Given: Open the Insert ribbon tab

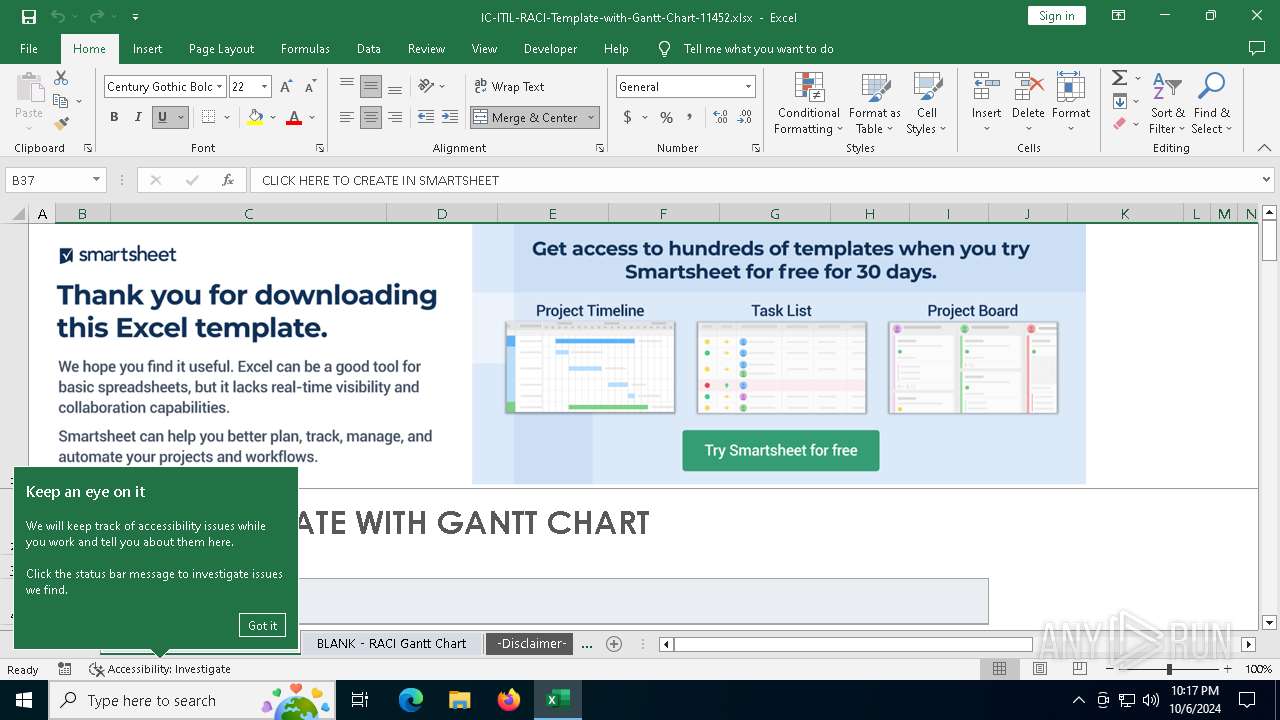Looking at the screenshot, I should pos(147,48).
